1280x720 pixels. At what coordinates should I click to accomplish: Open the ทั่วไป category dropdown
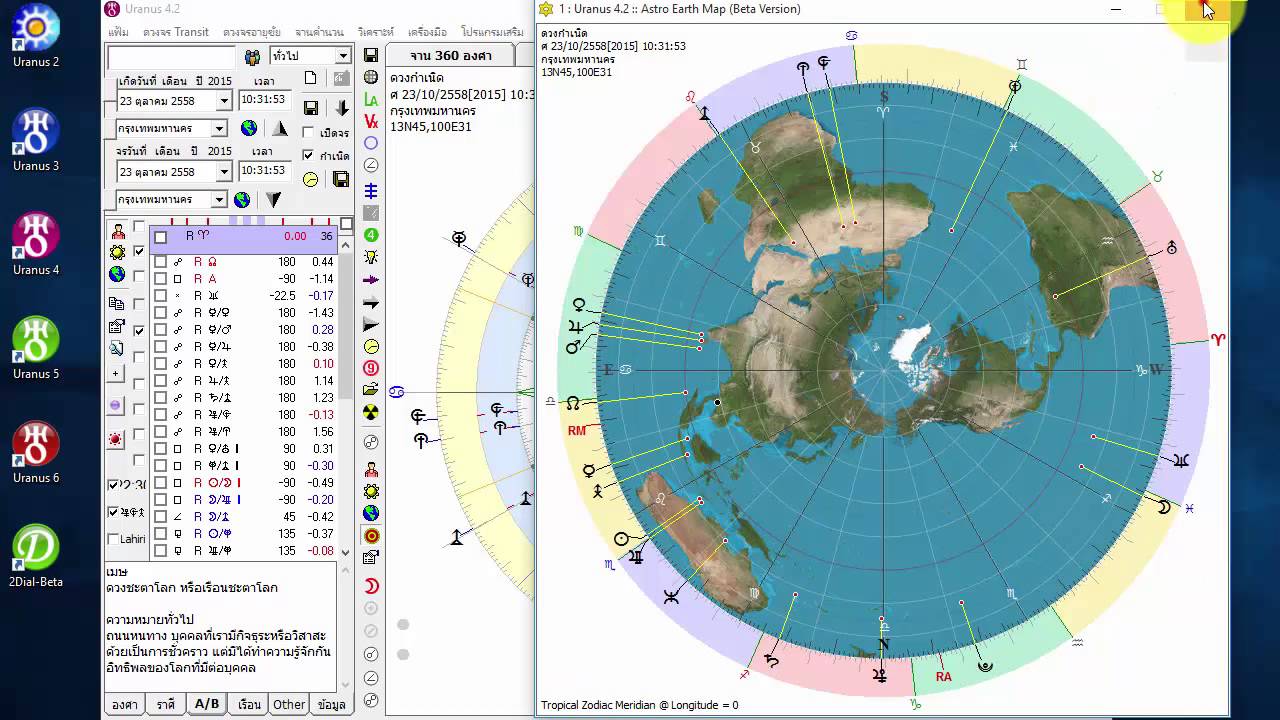coord(343,56)
